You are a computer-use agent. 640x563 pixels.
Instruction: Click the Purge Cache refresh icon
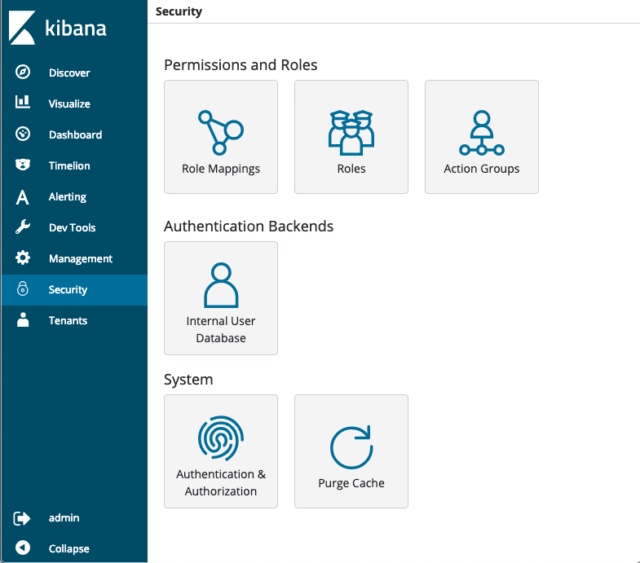pos(351,447)
